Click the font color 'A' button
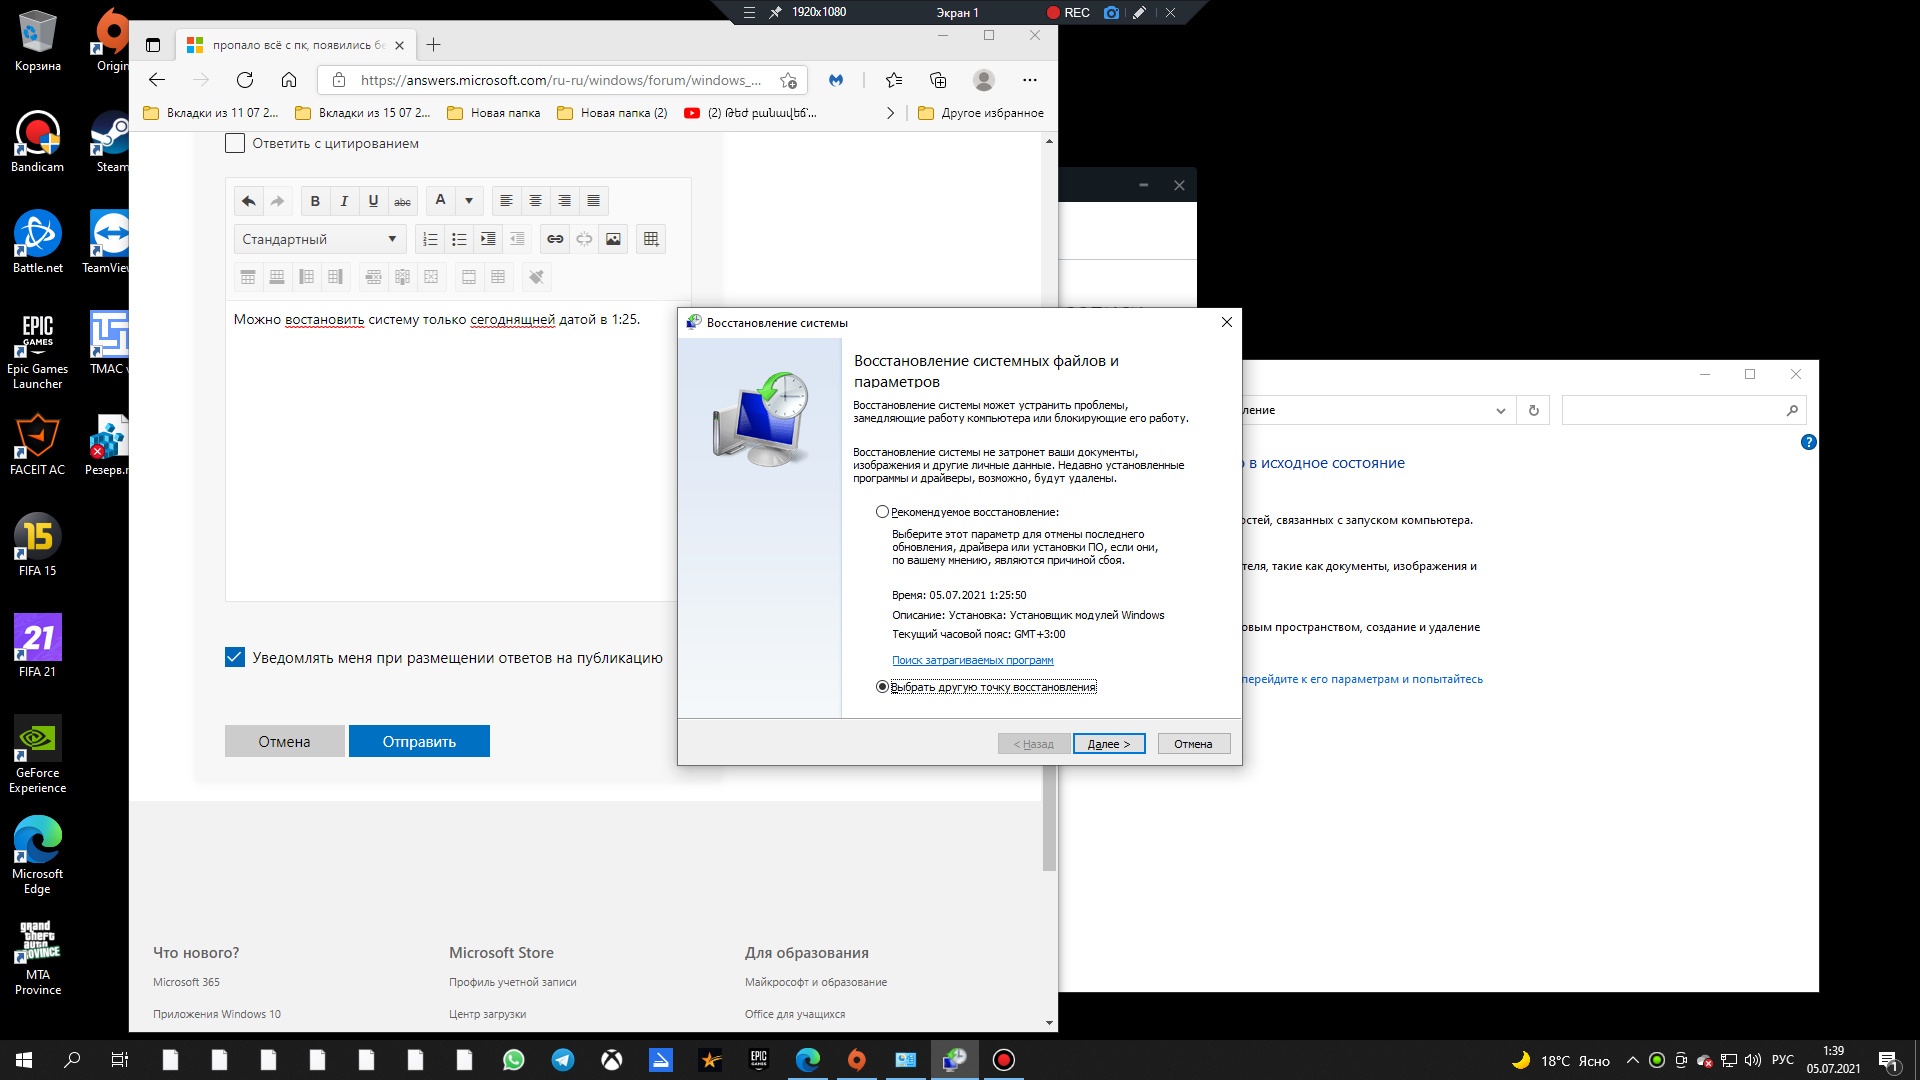The image size is (1920, 1080). pos(440,201)
